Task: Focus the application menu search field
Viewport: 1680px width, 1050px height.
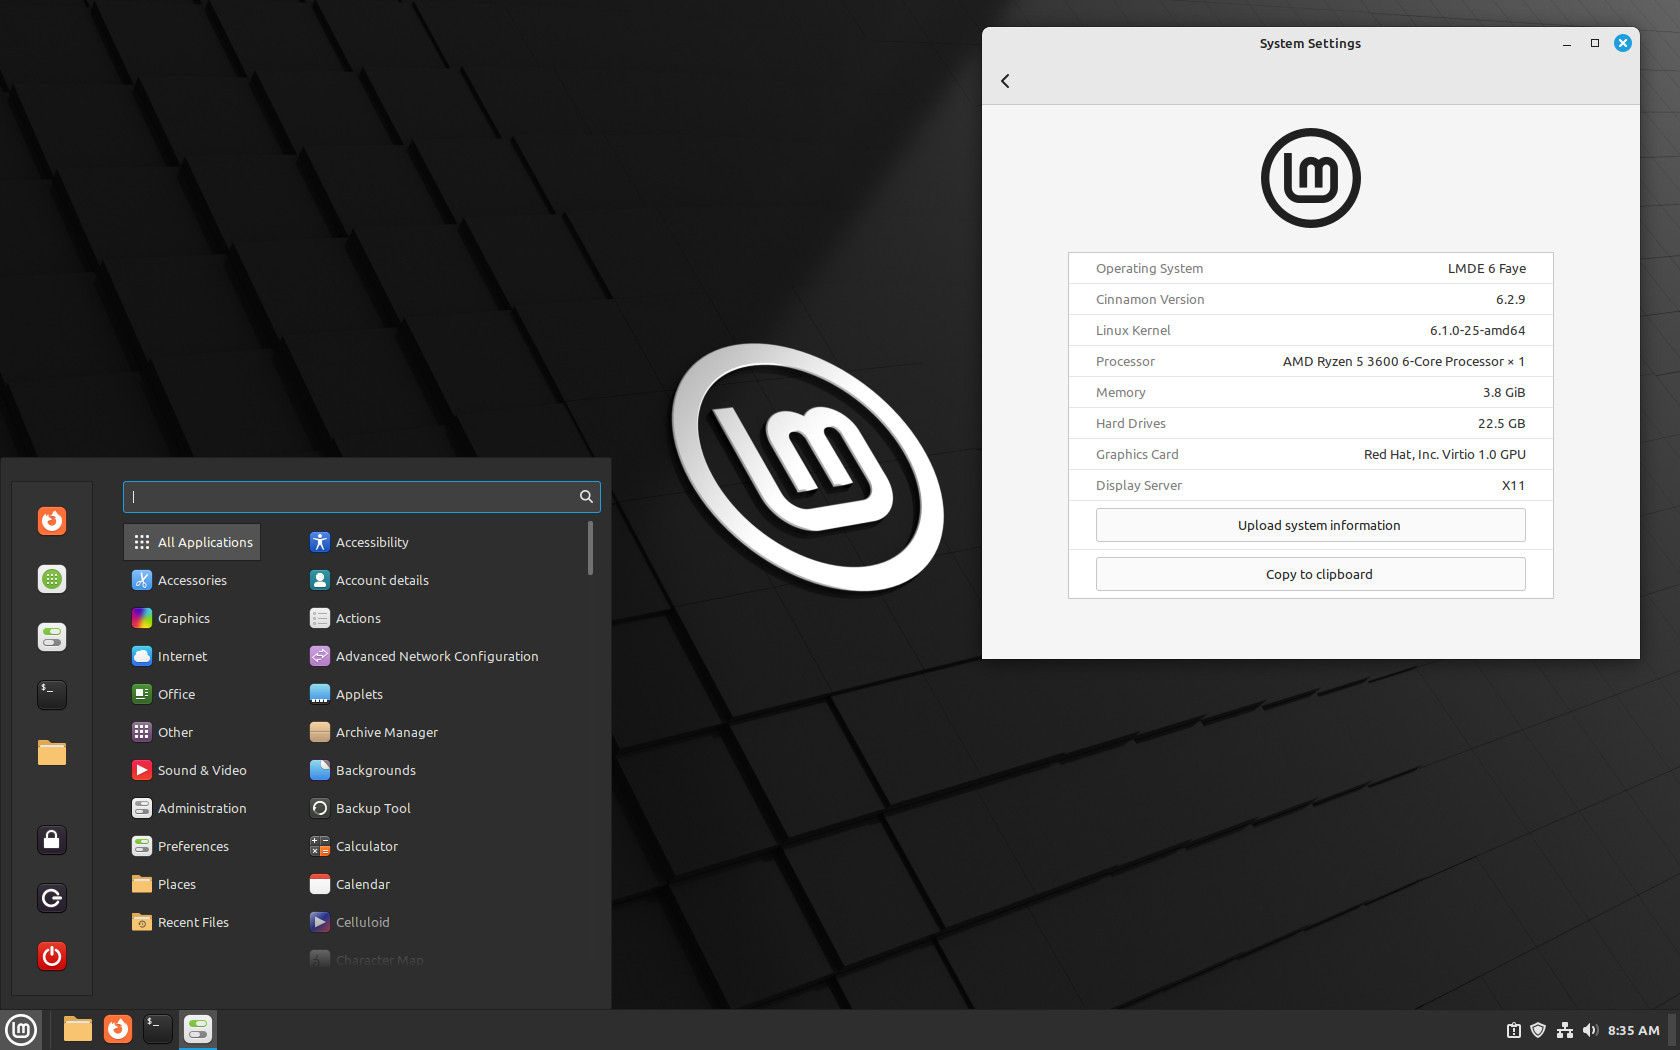Action: (x=361, y=497)
